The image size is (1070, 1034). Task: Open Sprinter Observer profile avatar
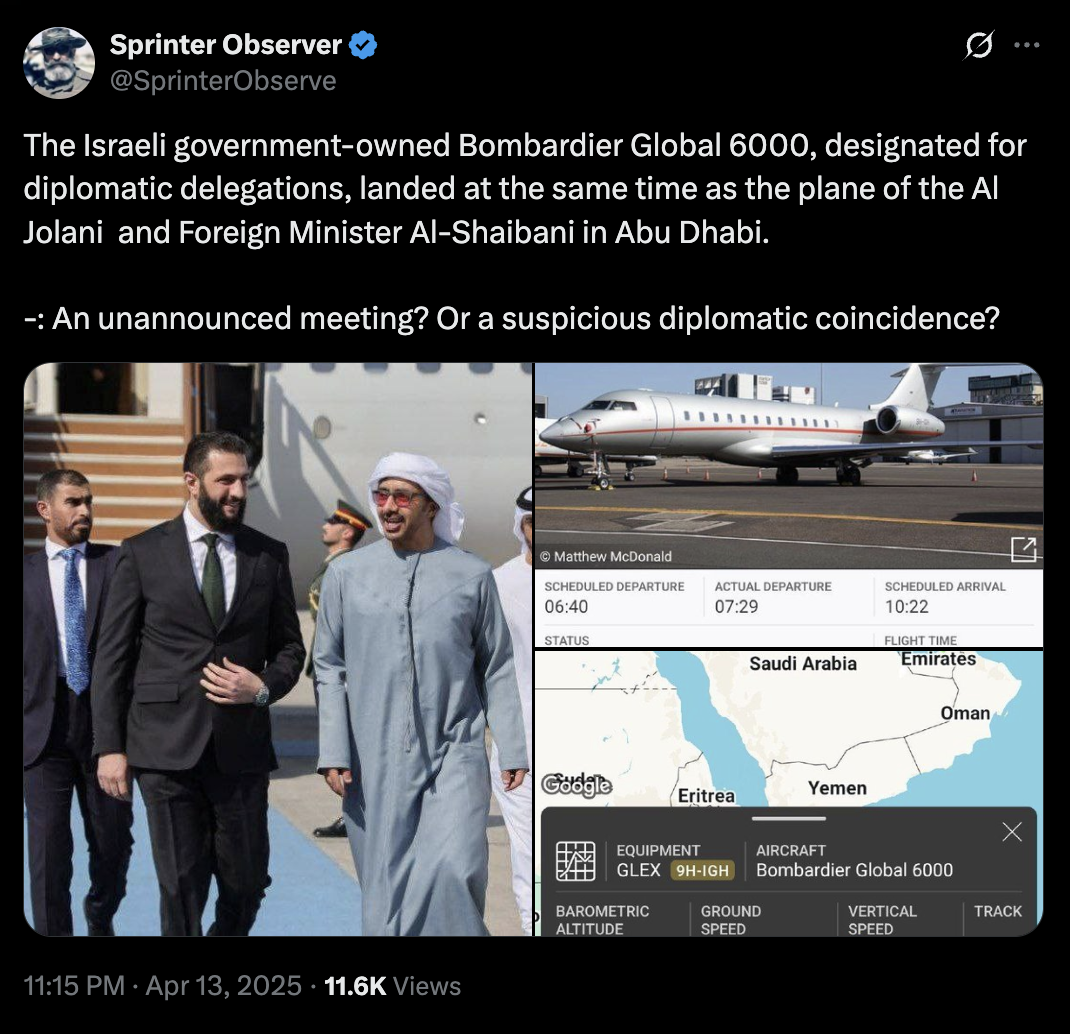tap(59, 63)
